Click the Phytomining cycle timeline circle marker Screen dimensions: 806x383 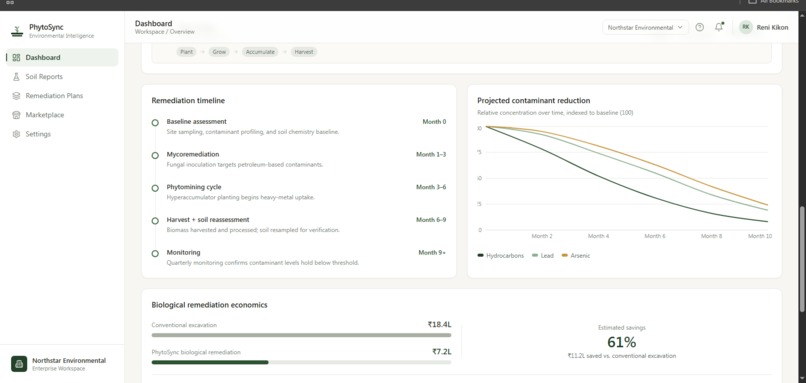(155, 188)
